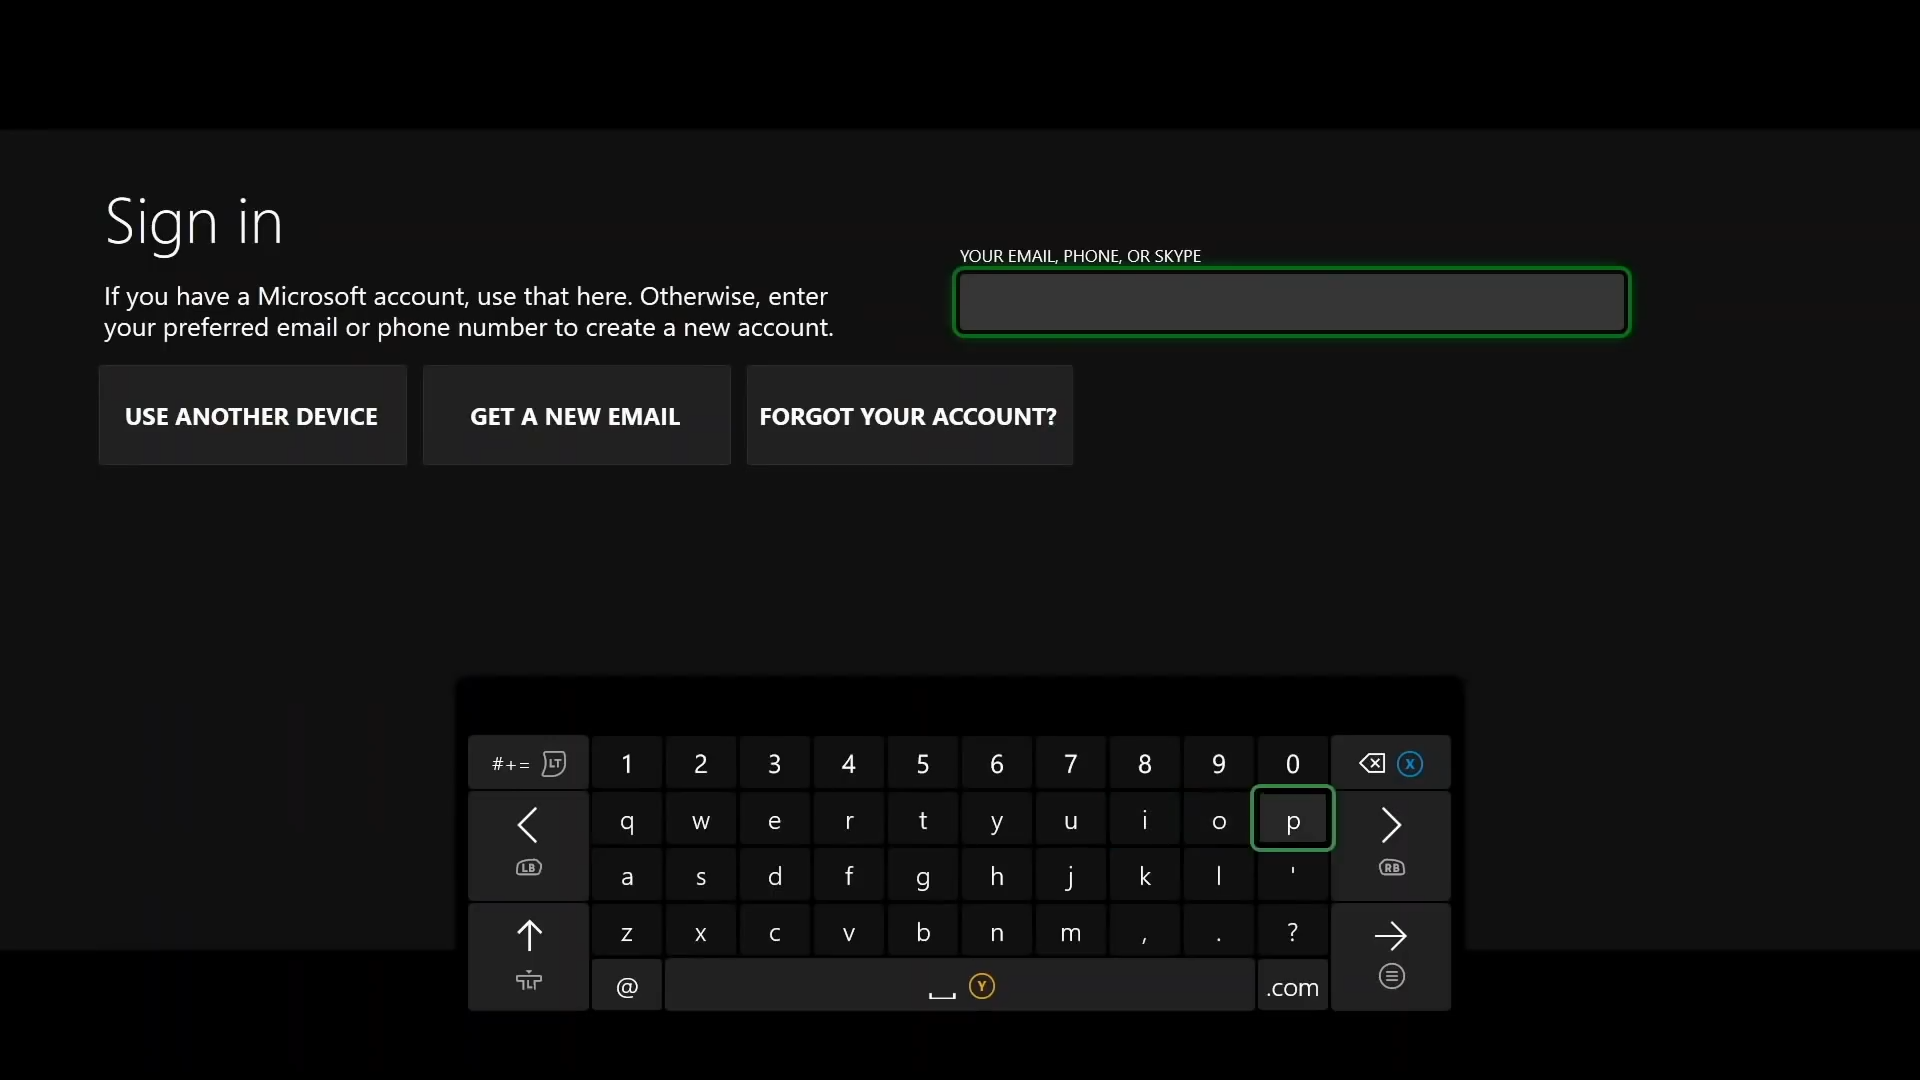The image size is (1920, 1080).
Task: Tap the space bar key
Action: 960,986
